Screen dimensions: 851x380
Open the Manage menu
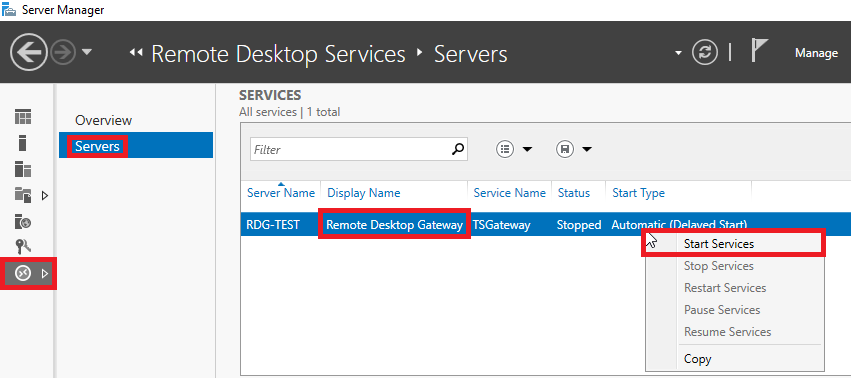tap(816, 53)
